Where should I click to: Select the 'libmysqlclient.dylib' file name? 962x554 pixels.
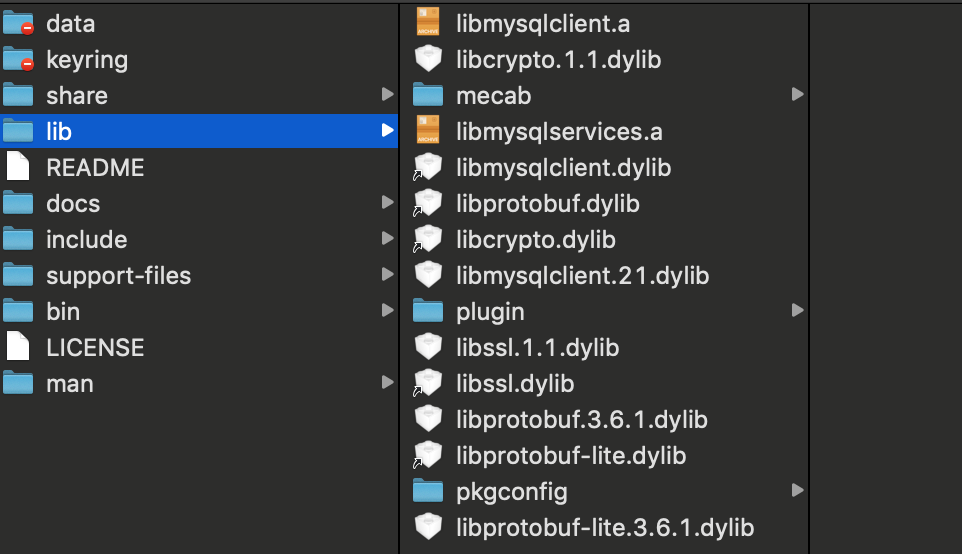coord(564,168)
